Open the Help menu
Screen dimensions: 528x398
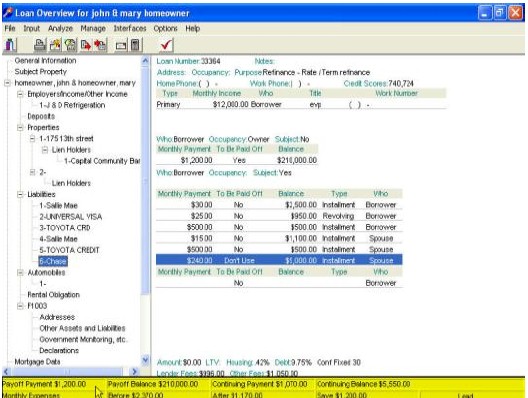pos(193,28)
